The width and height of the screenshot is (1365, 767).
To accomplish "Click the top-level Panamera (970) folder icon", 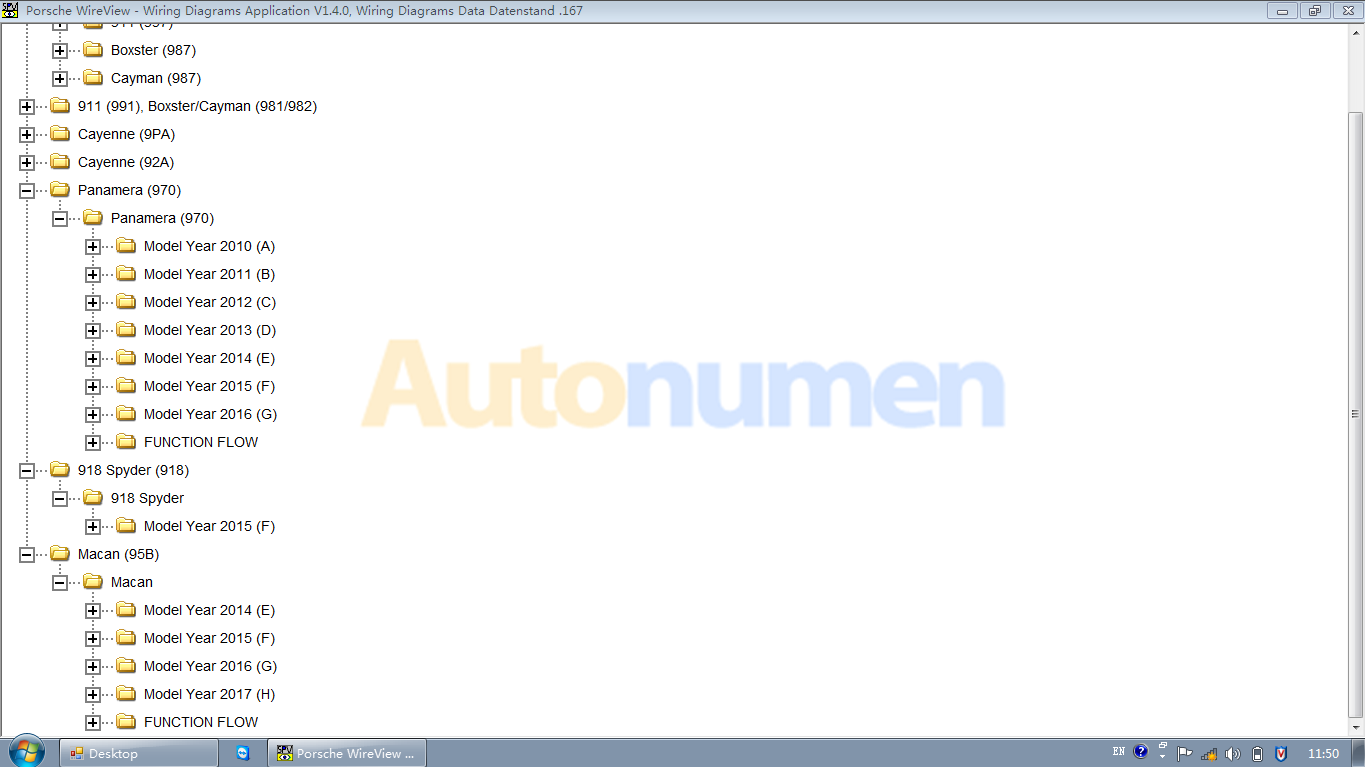I will (60, 190).
